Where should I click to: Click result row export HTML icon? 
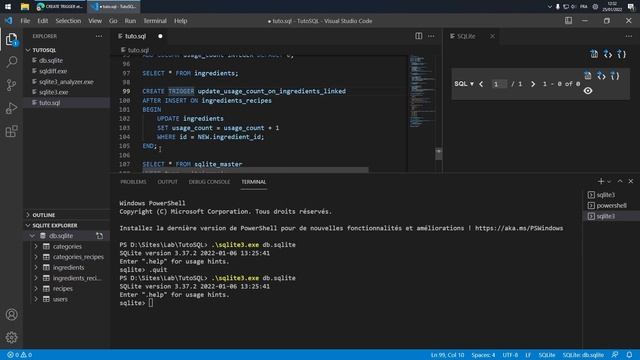(x=601, y=76)
